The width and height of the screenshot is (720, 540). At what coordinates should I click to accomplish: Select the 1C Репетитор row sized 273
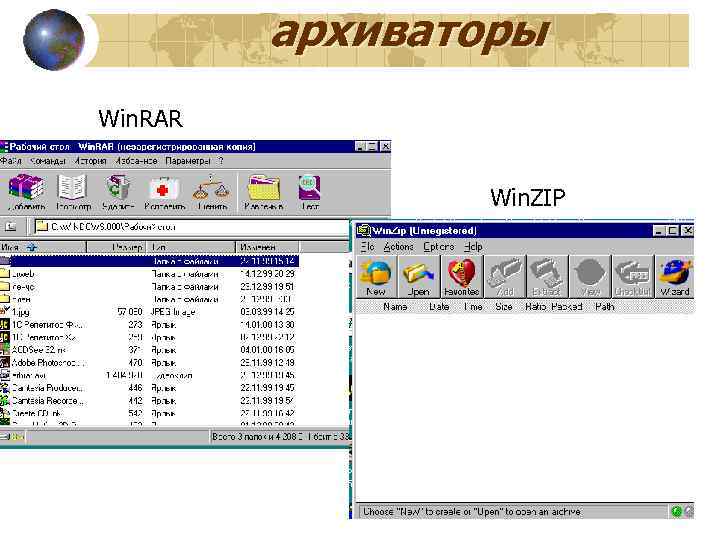pyautogui.click(x=149, y=325)
